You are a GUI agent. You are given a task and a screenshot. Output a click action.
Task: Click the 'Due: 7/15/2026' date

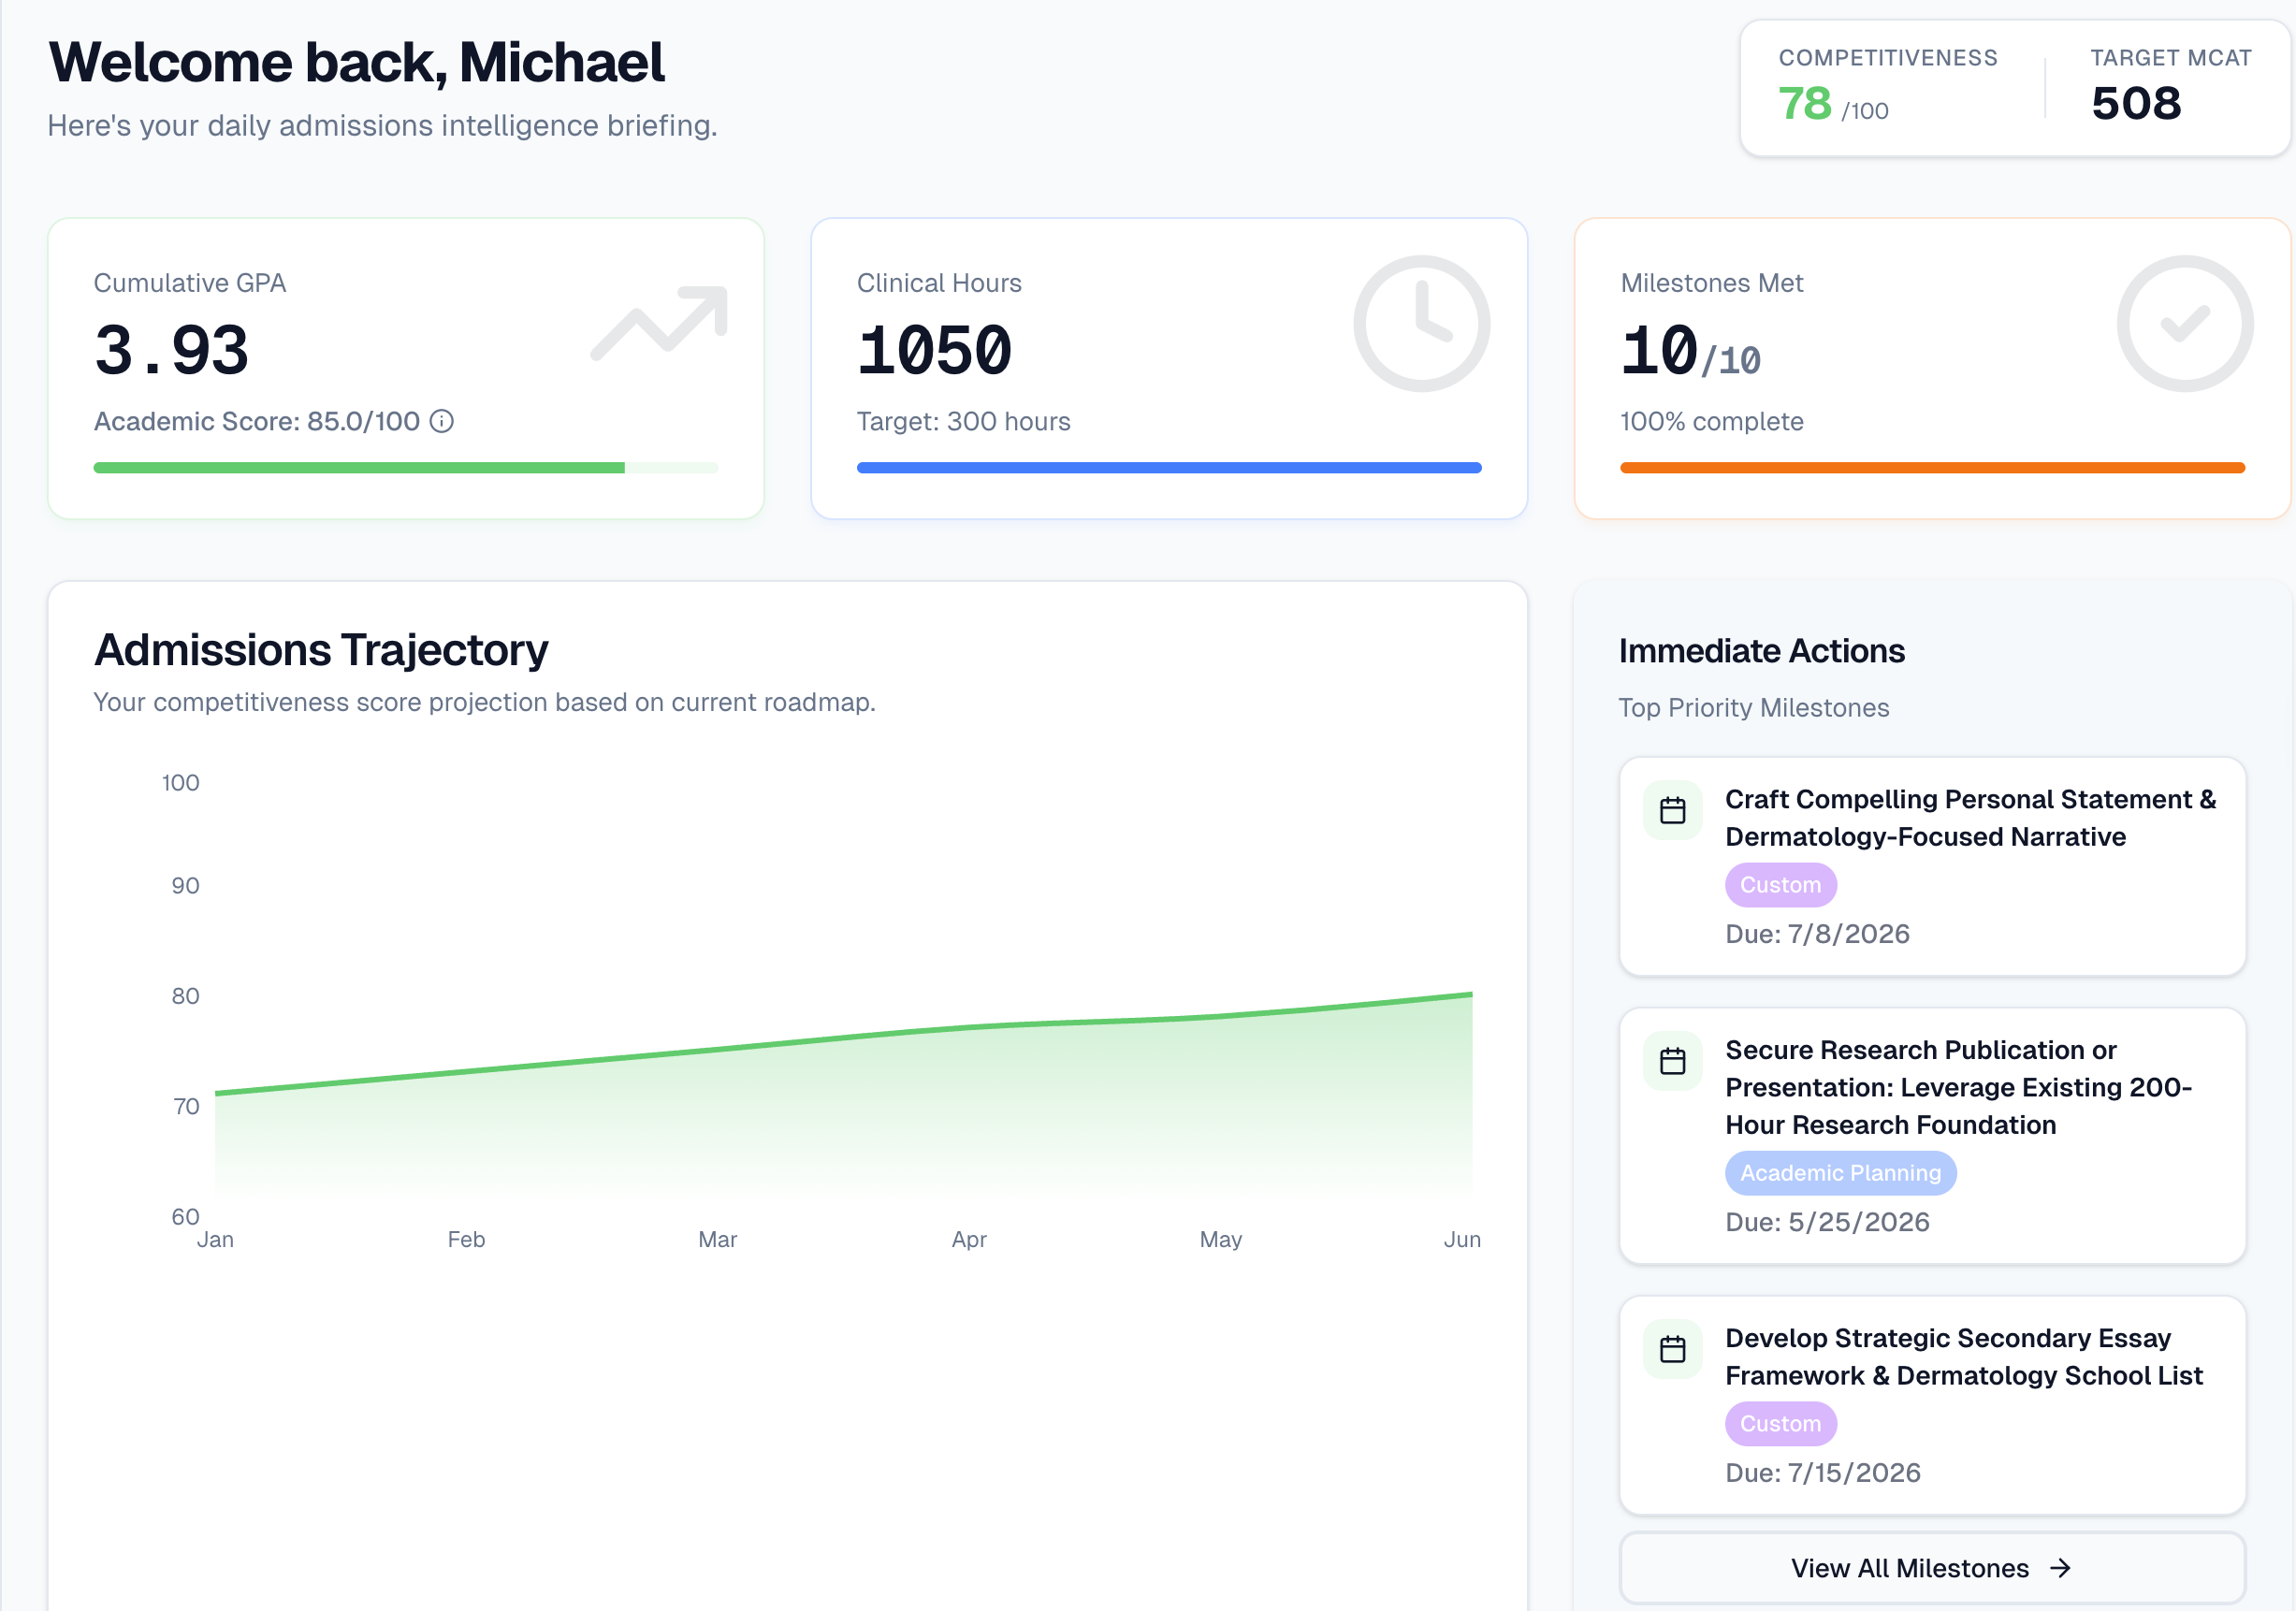(1823, 1473)
